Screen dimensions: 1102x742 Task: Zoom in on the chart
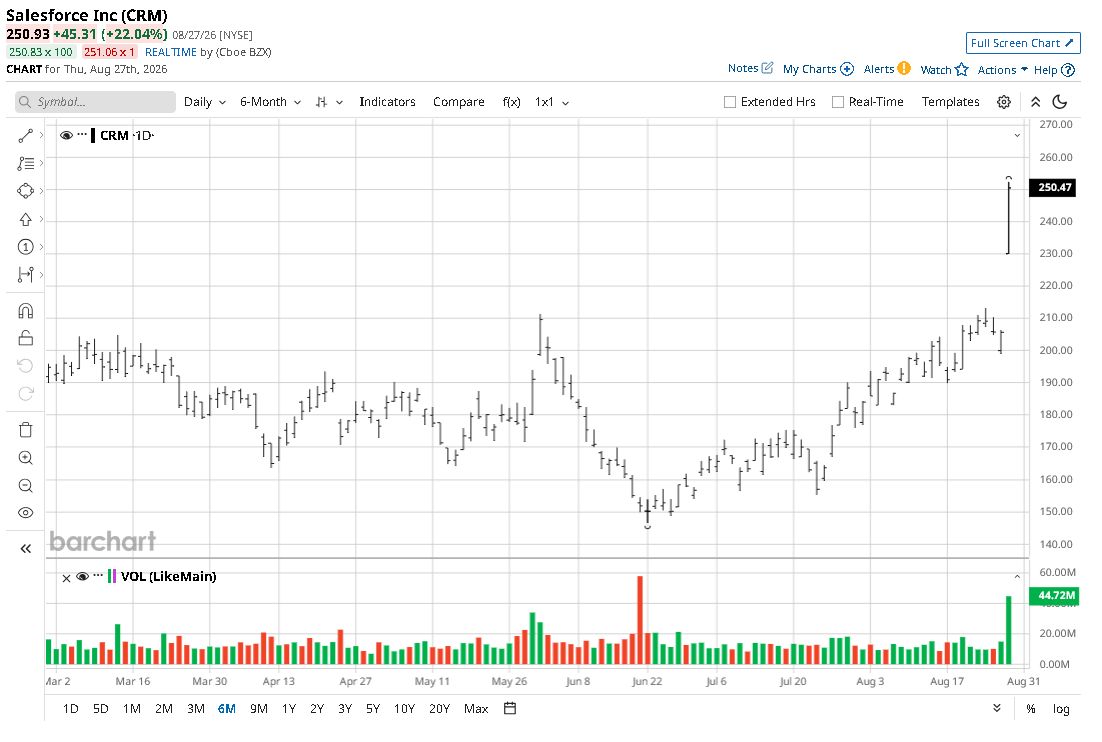coord(25,458)
